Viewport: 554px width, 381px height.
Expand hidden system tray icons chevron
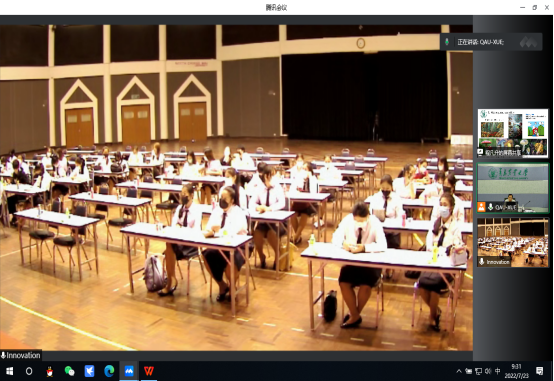pos(459,371)
